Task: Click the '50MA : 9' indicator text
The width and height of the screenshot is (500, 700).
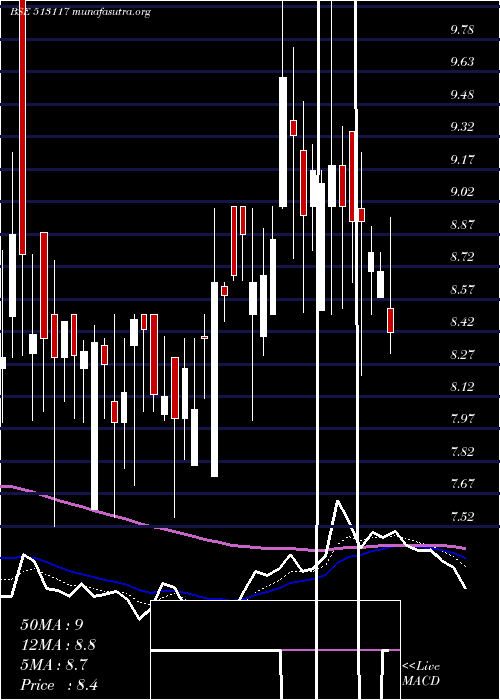Action: pos(52,625)
